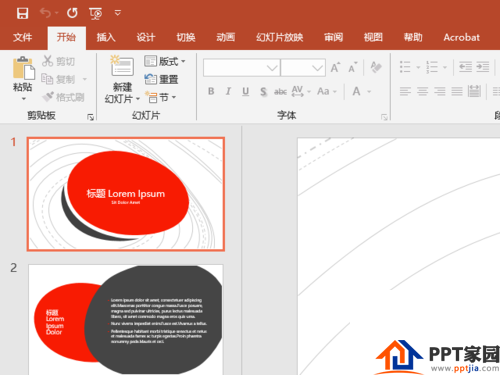Start slideshow from beginning icon
The height and width of the screenshot is (375, 500).
[x=96, y=13]
